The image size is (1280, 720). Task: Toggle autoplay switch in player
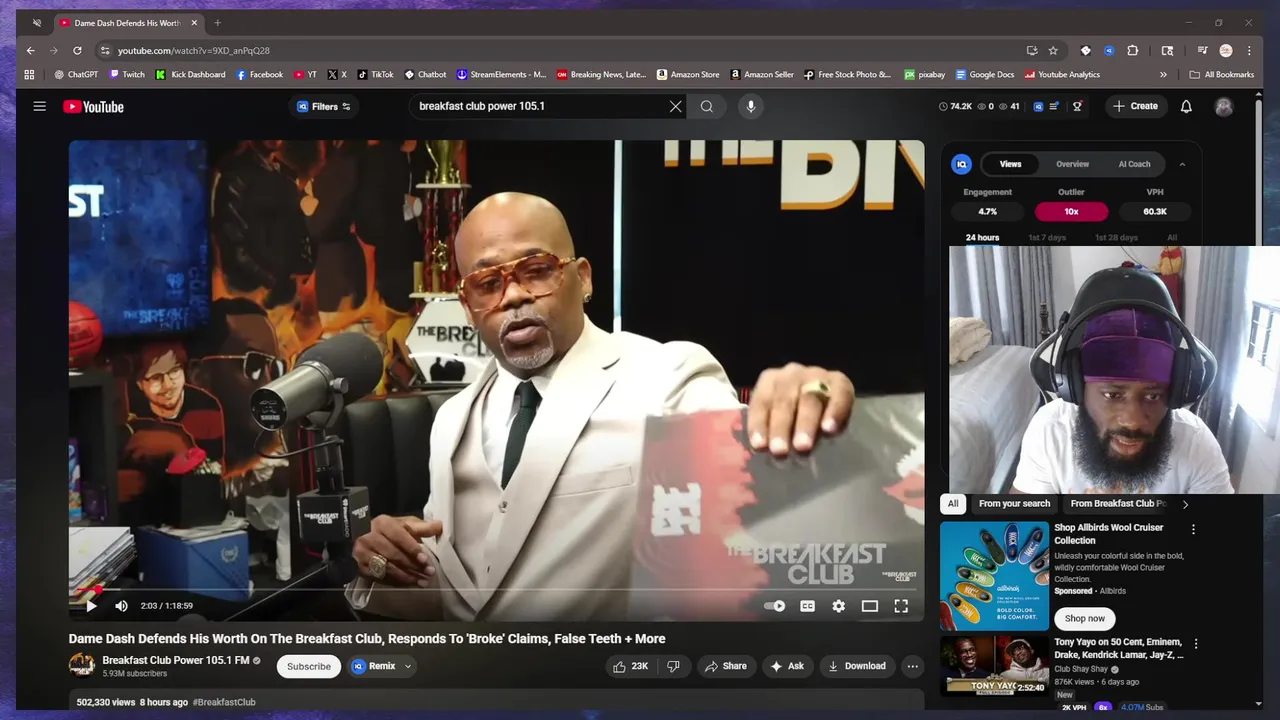click(775, 606)
